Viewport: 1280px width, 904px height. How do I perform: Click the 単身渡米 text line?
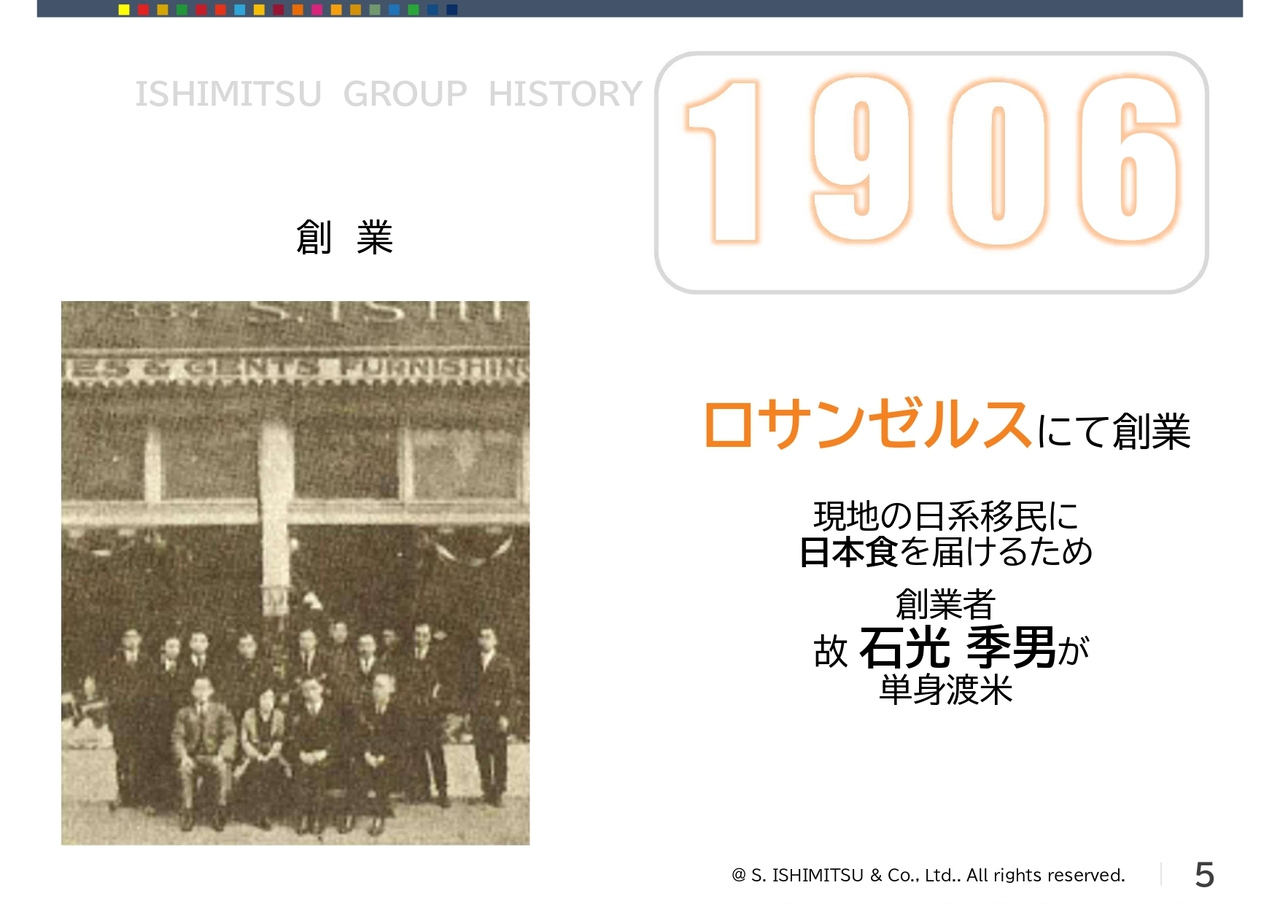pyautogui.click(x=945, y=690)
